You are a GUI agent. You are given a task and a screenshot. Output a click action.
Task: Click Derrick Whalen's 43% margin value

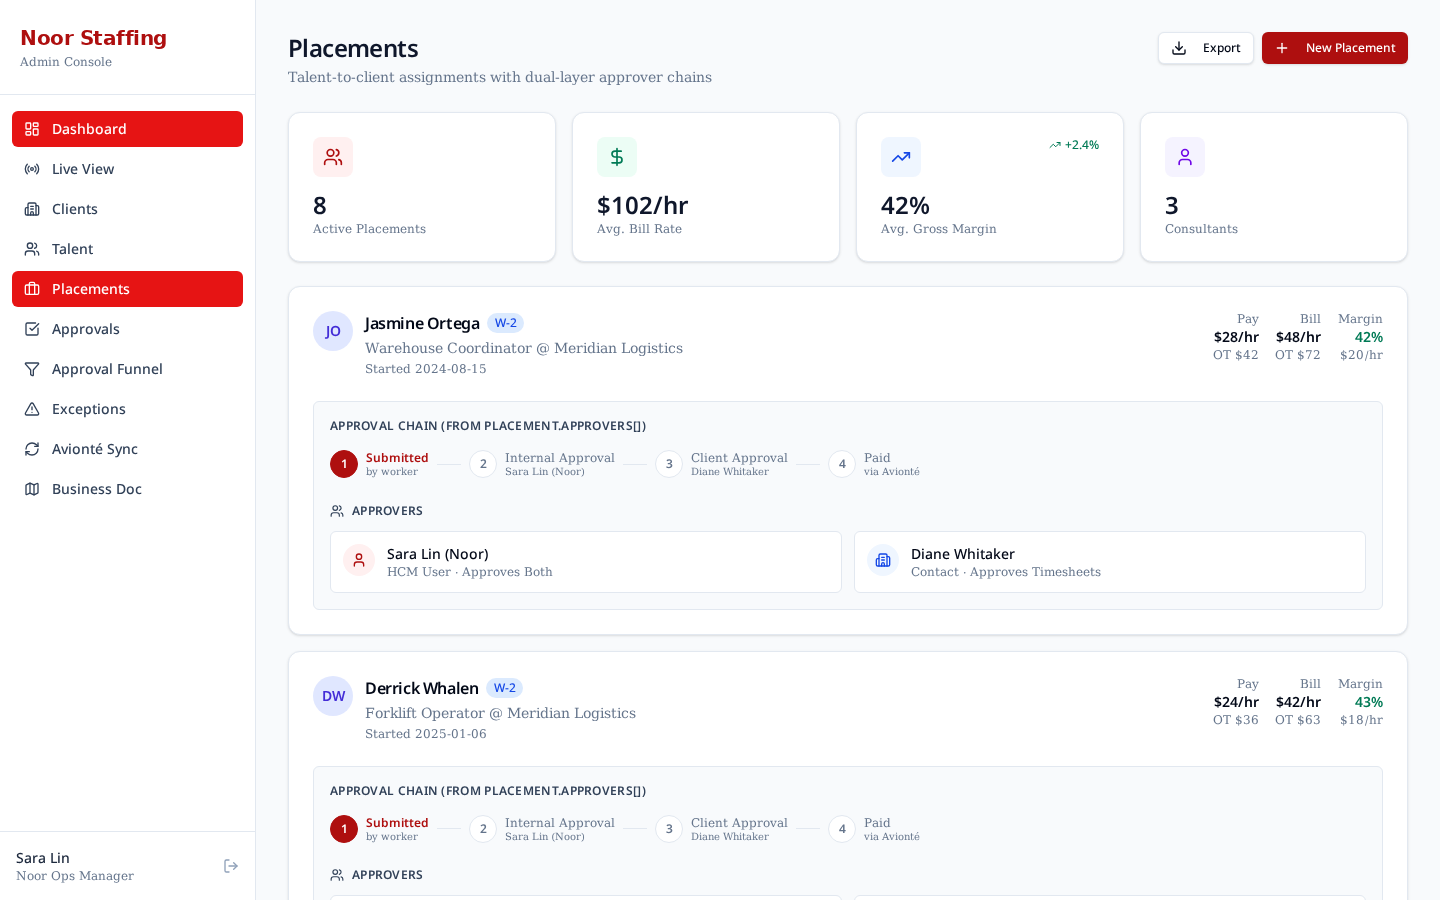1369,702
